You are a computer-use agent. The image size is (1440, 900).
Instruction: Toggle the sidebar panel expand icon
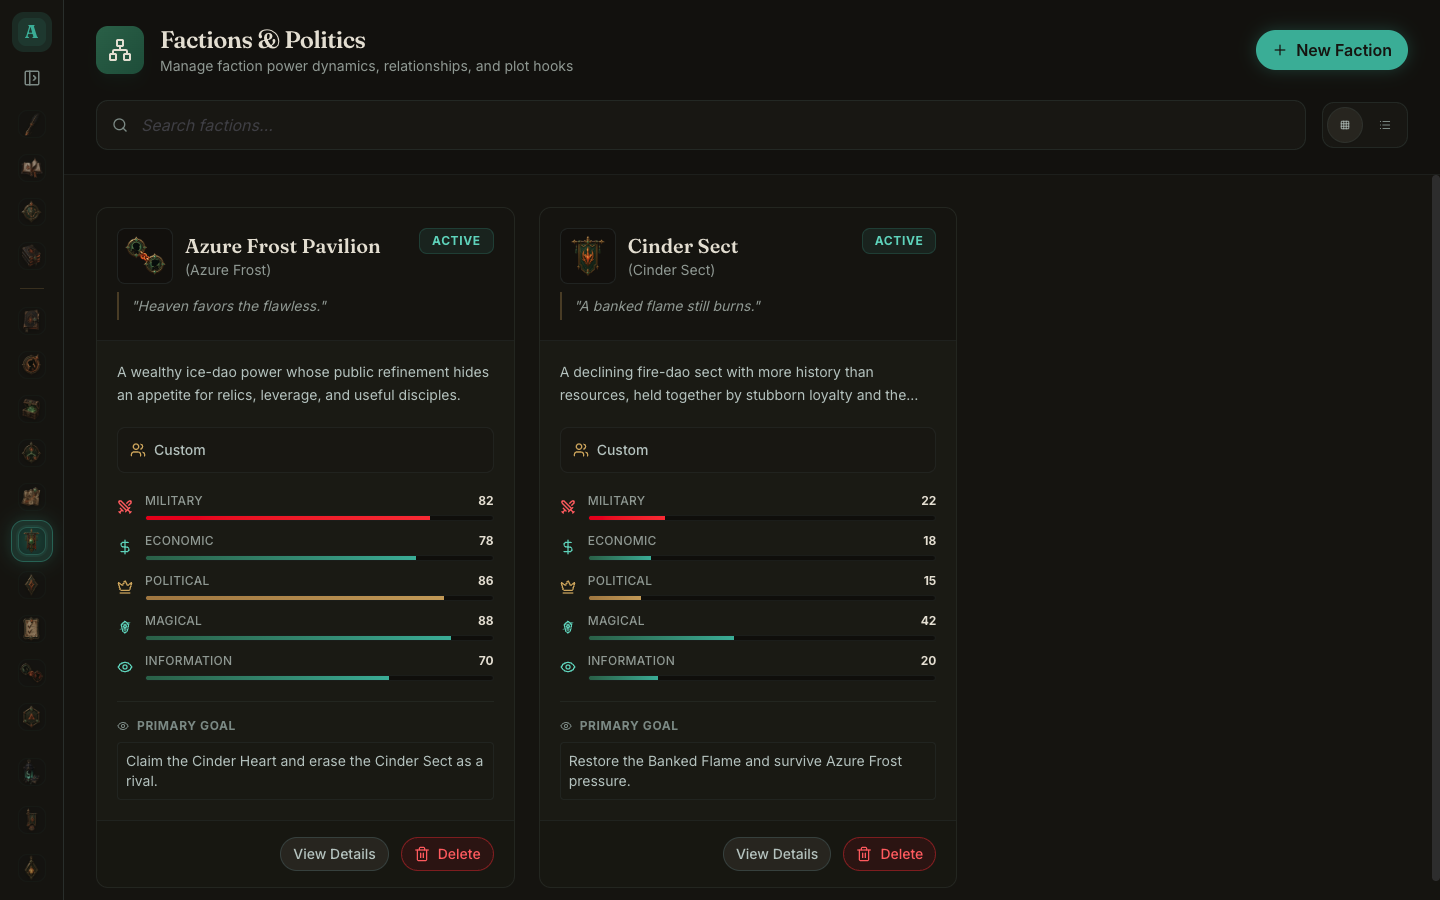(31, 78)
